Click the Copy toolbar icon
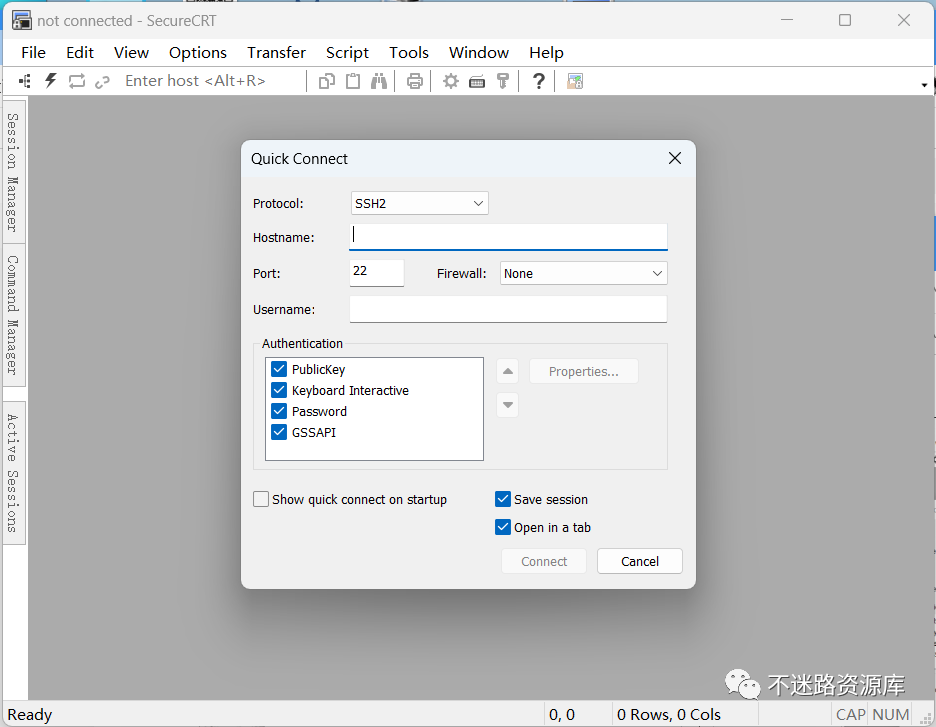This screenshot has width=936, height=727. click(x=327, y=81)
